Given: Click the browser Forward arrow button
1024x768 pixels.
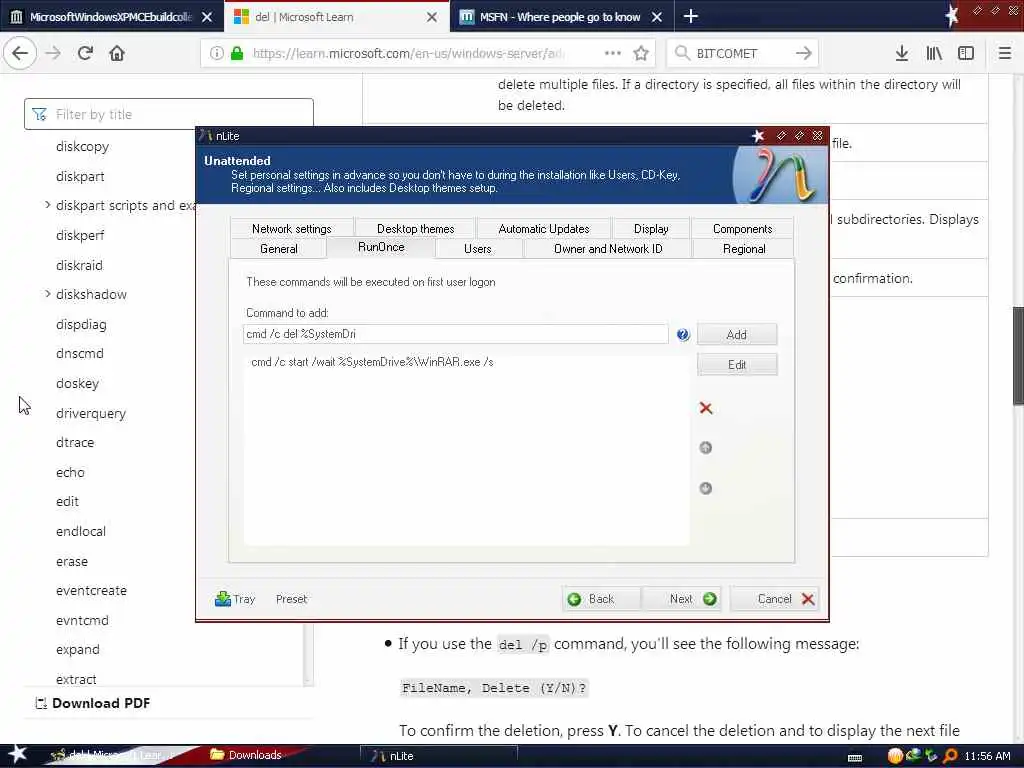Looking at the screenshot, I should 53,53.
